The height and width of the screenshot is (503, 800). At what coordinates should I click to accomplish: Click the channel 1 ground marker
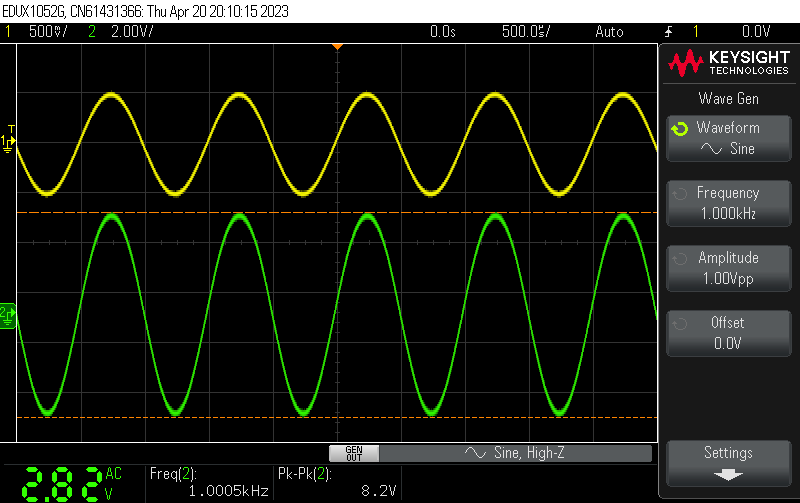pos(8,143)
